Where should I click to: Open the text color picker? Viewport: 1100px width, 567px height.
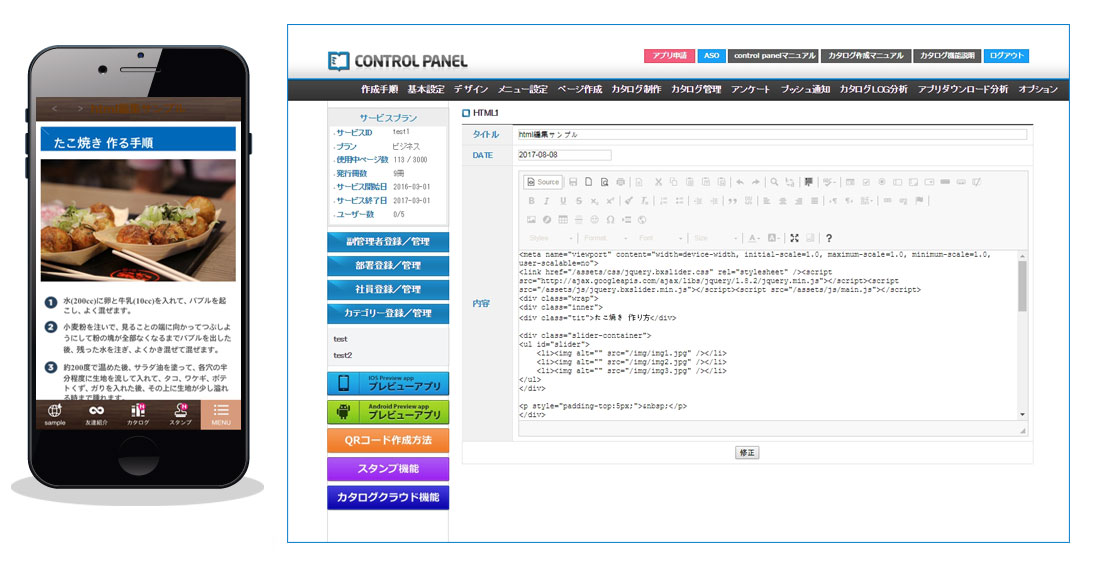(754, 238)
